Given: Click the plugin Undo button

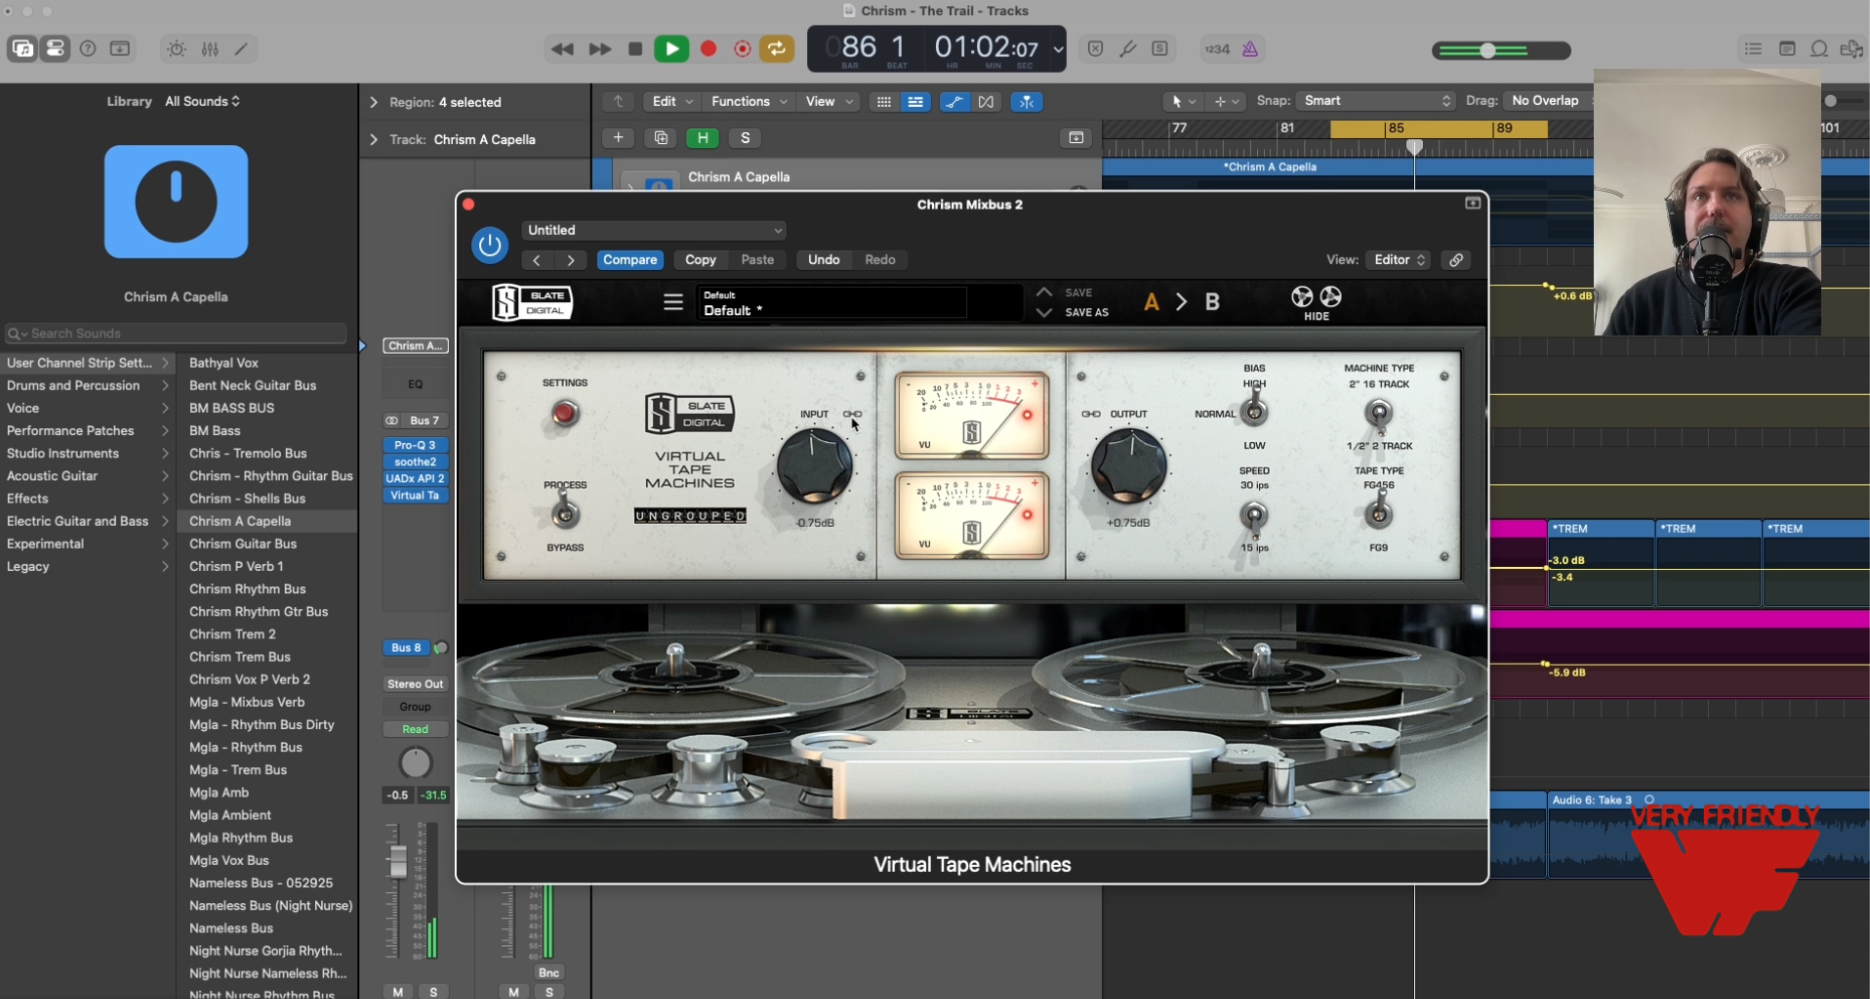Looking at the screenshot, I should tap(823, 260).
